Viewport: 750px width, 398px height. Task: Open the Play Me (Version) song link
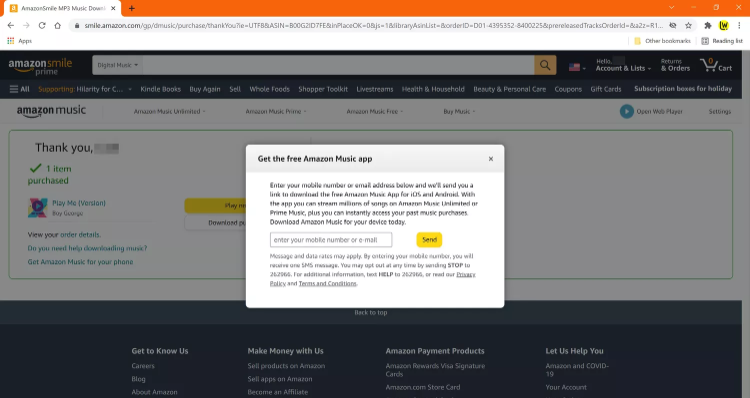click(79, 203)
